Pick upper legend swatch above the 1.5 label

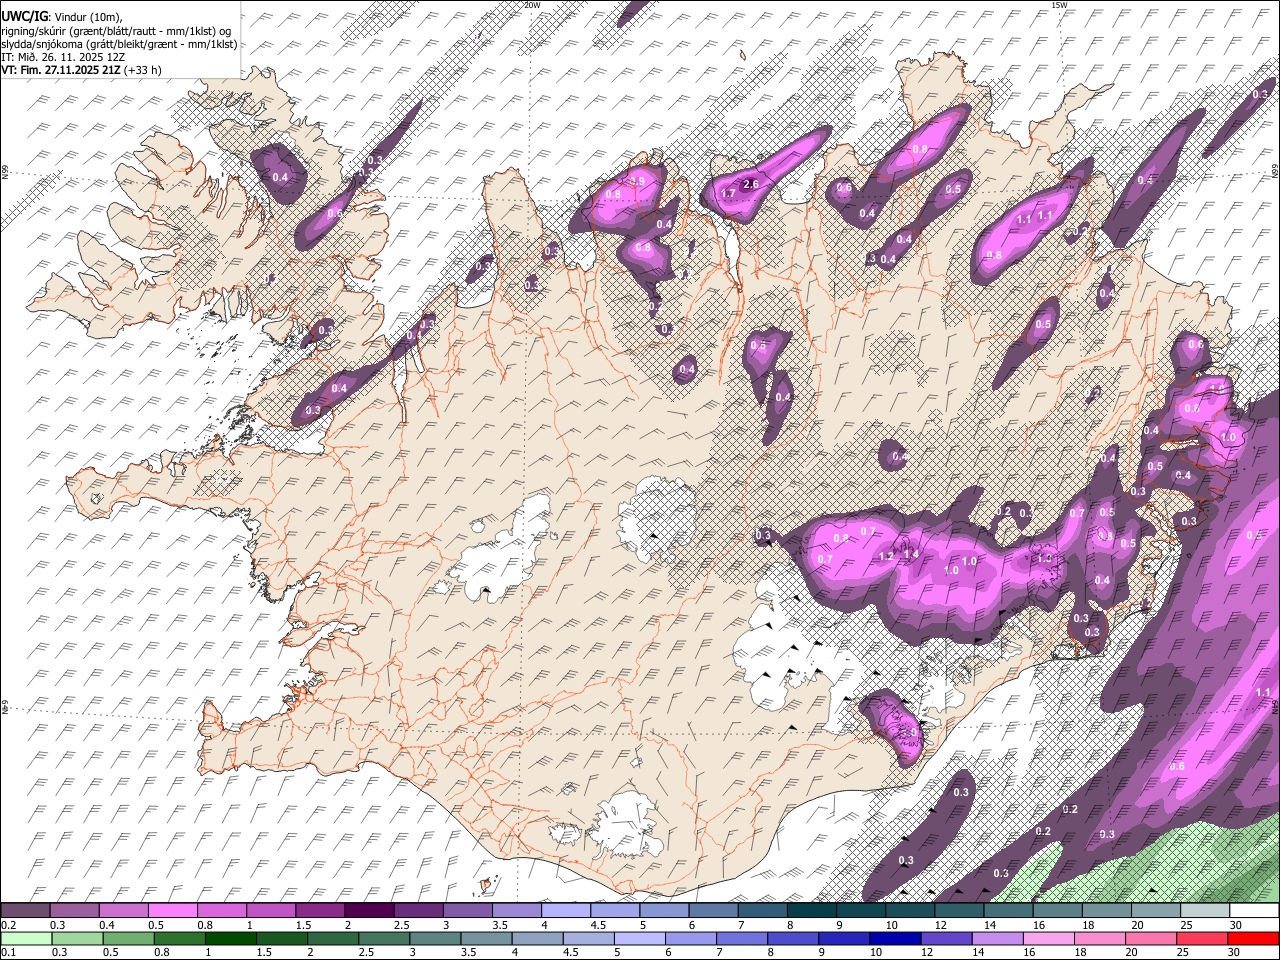click(x=320, y=911)
